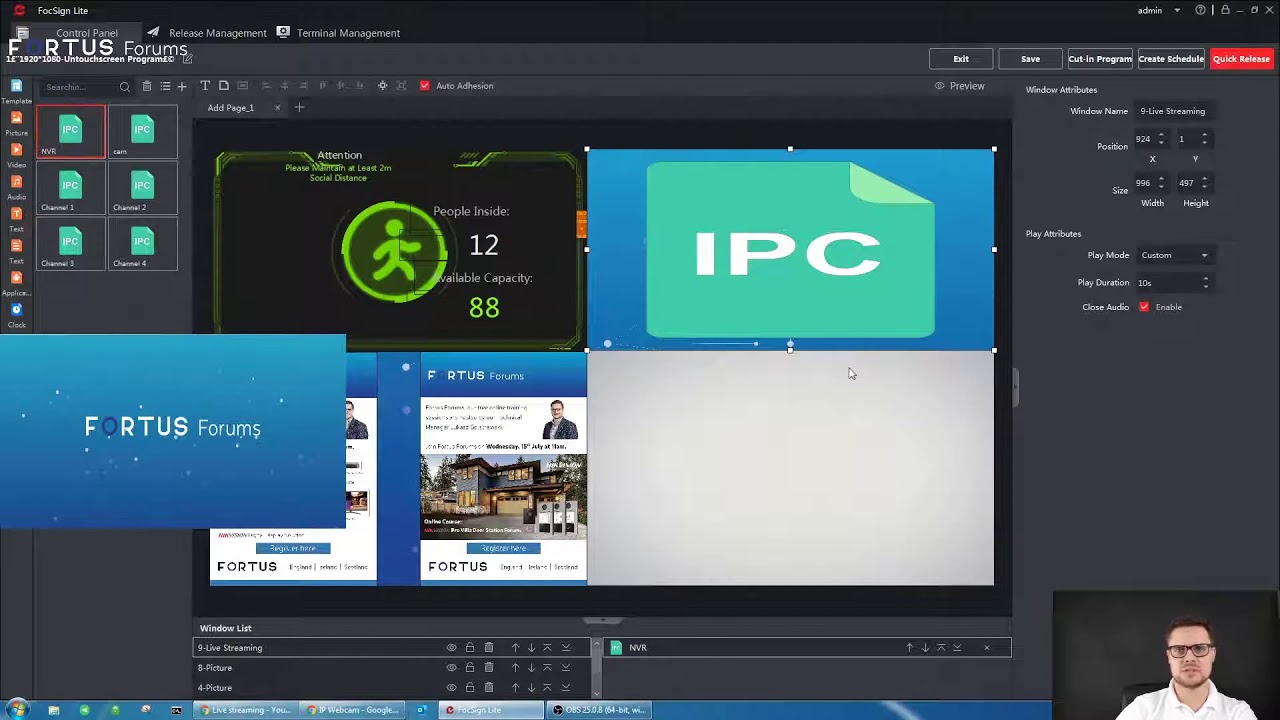Screen dimensions: 1280x720
Task: Open IP Webcam Chrome taskbar item
Action: click(x=353, y=710)
